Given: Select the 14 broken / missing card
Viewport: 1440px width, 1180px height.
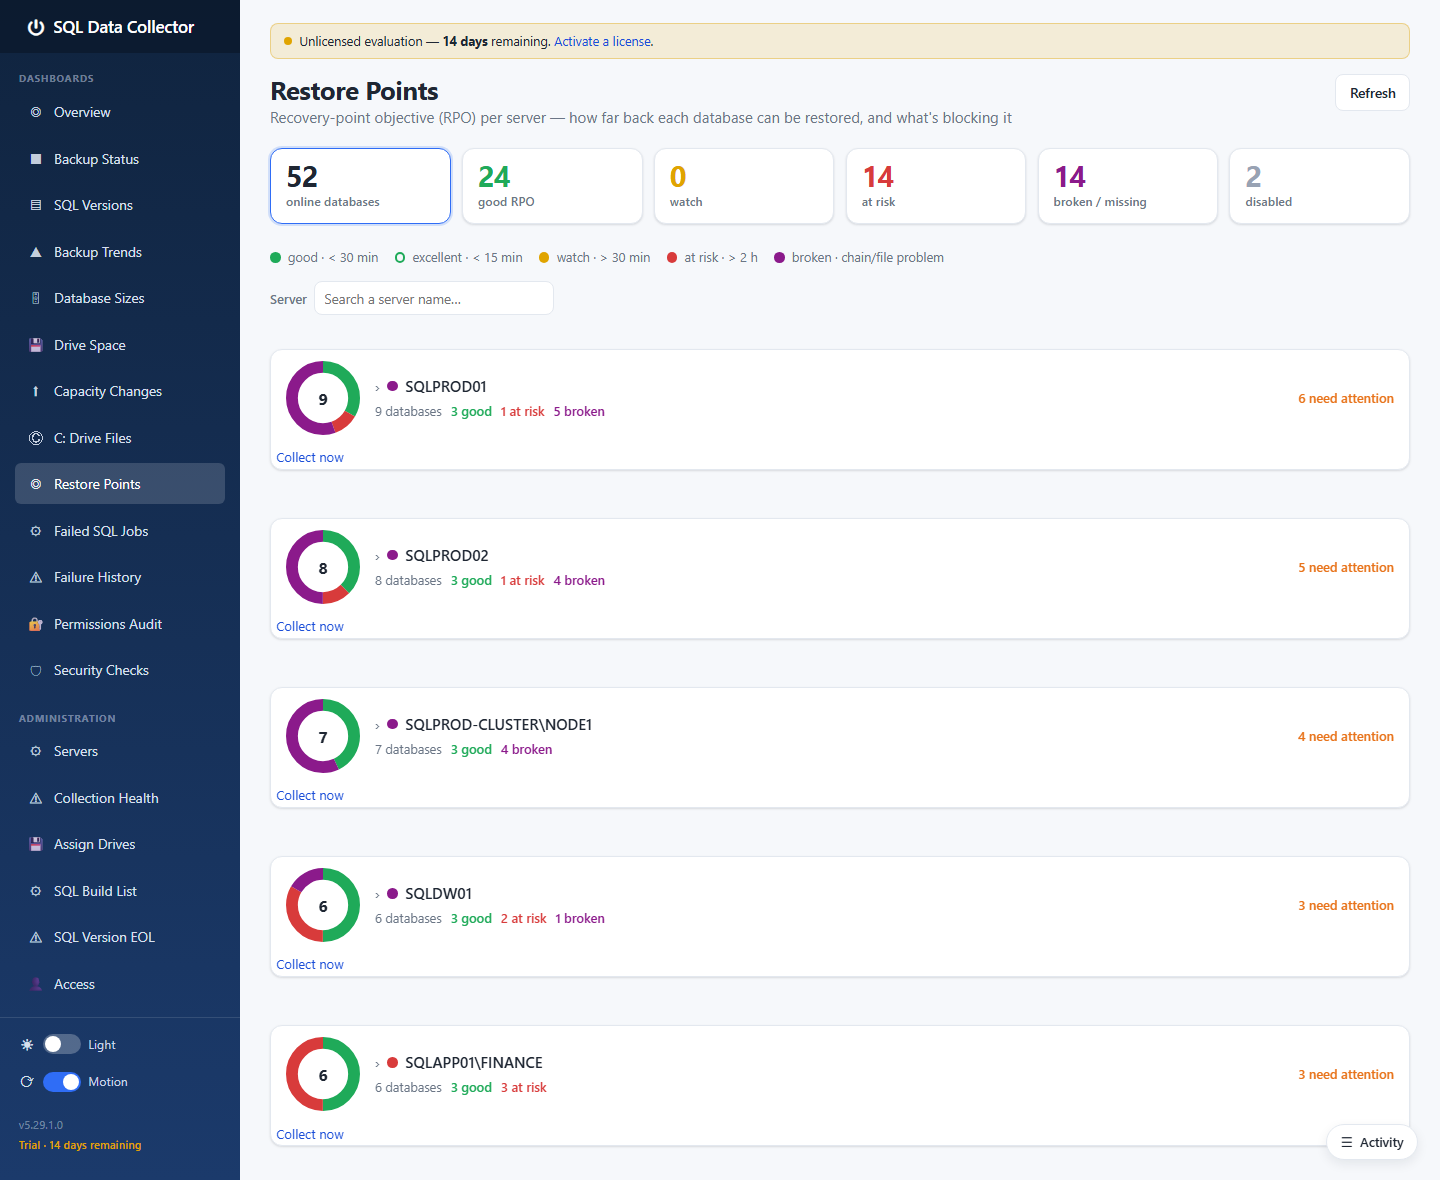Looking at the screenshot, I should 1128,186.
